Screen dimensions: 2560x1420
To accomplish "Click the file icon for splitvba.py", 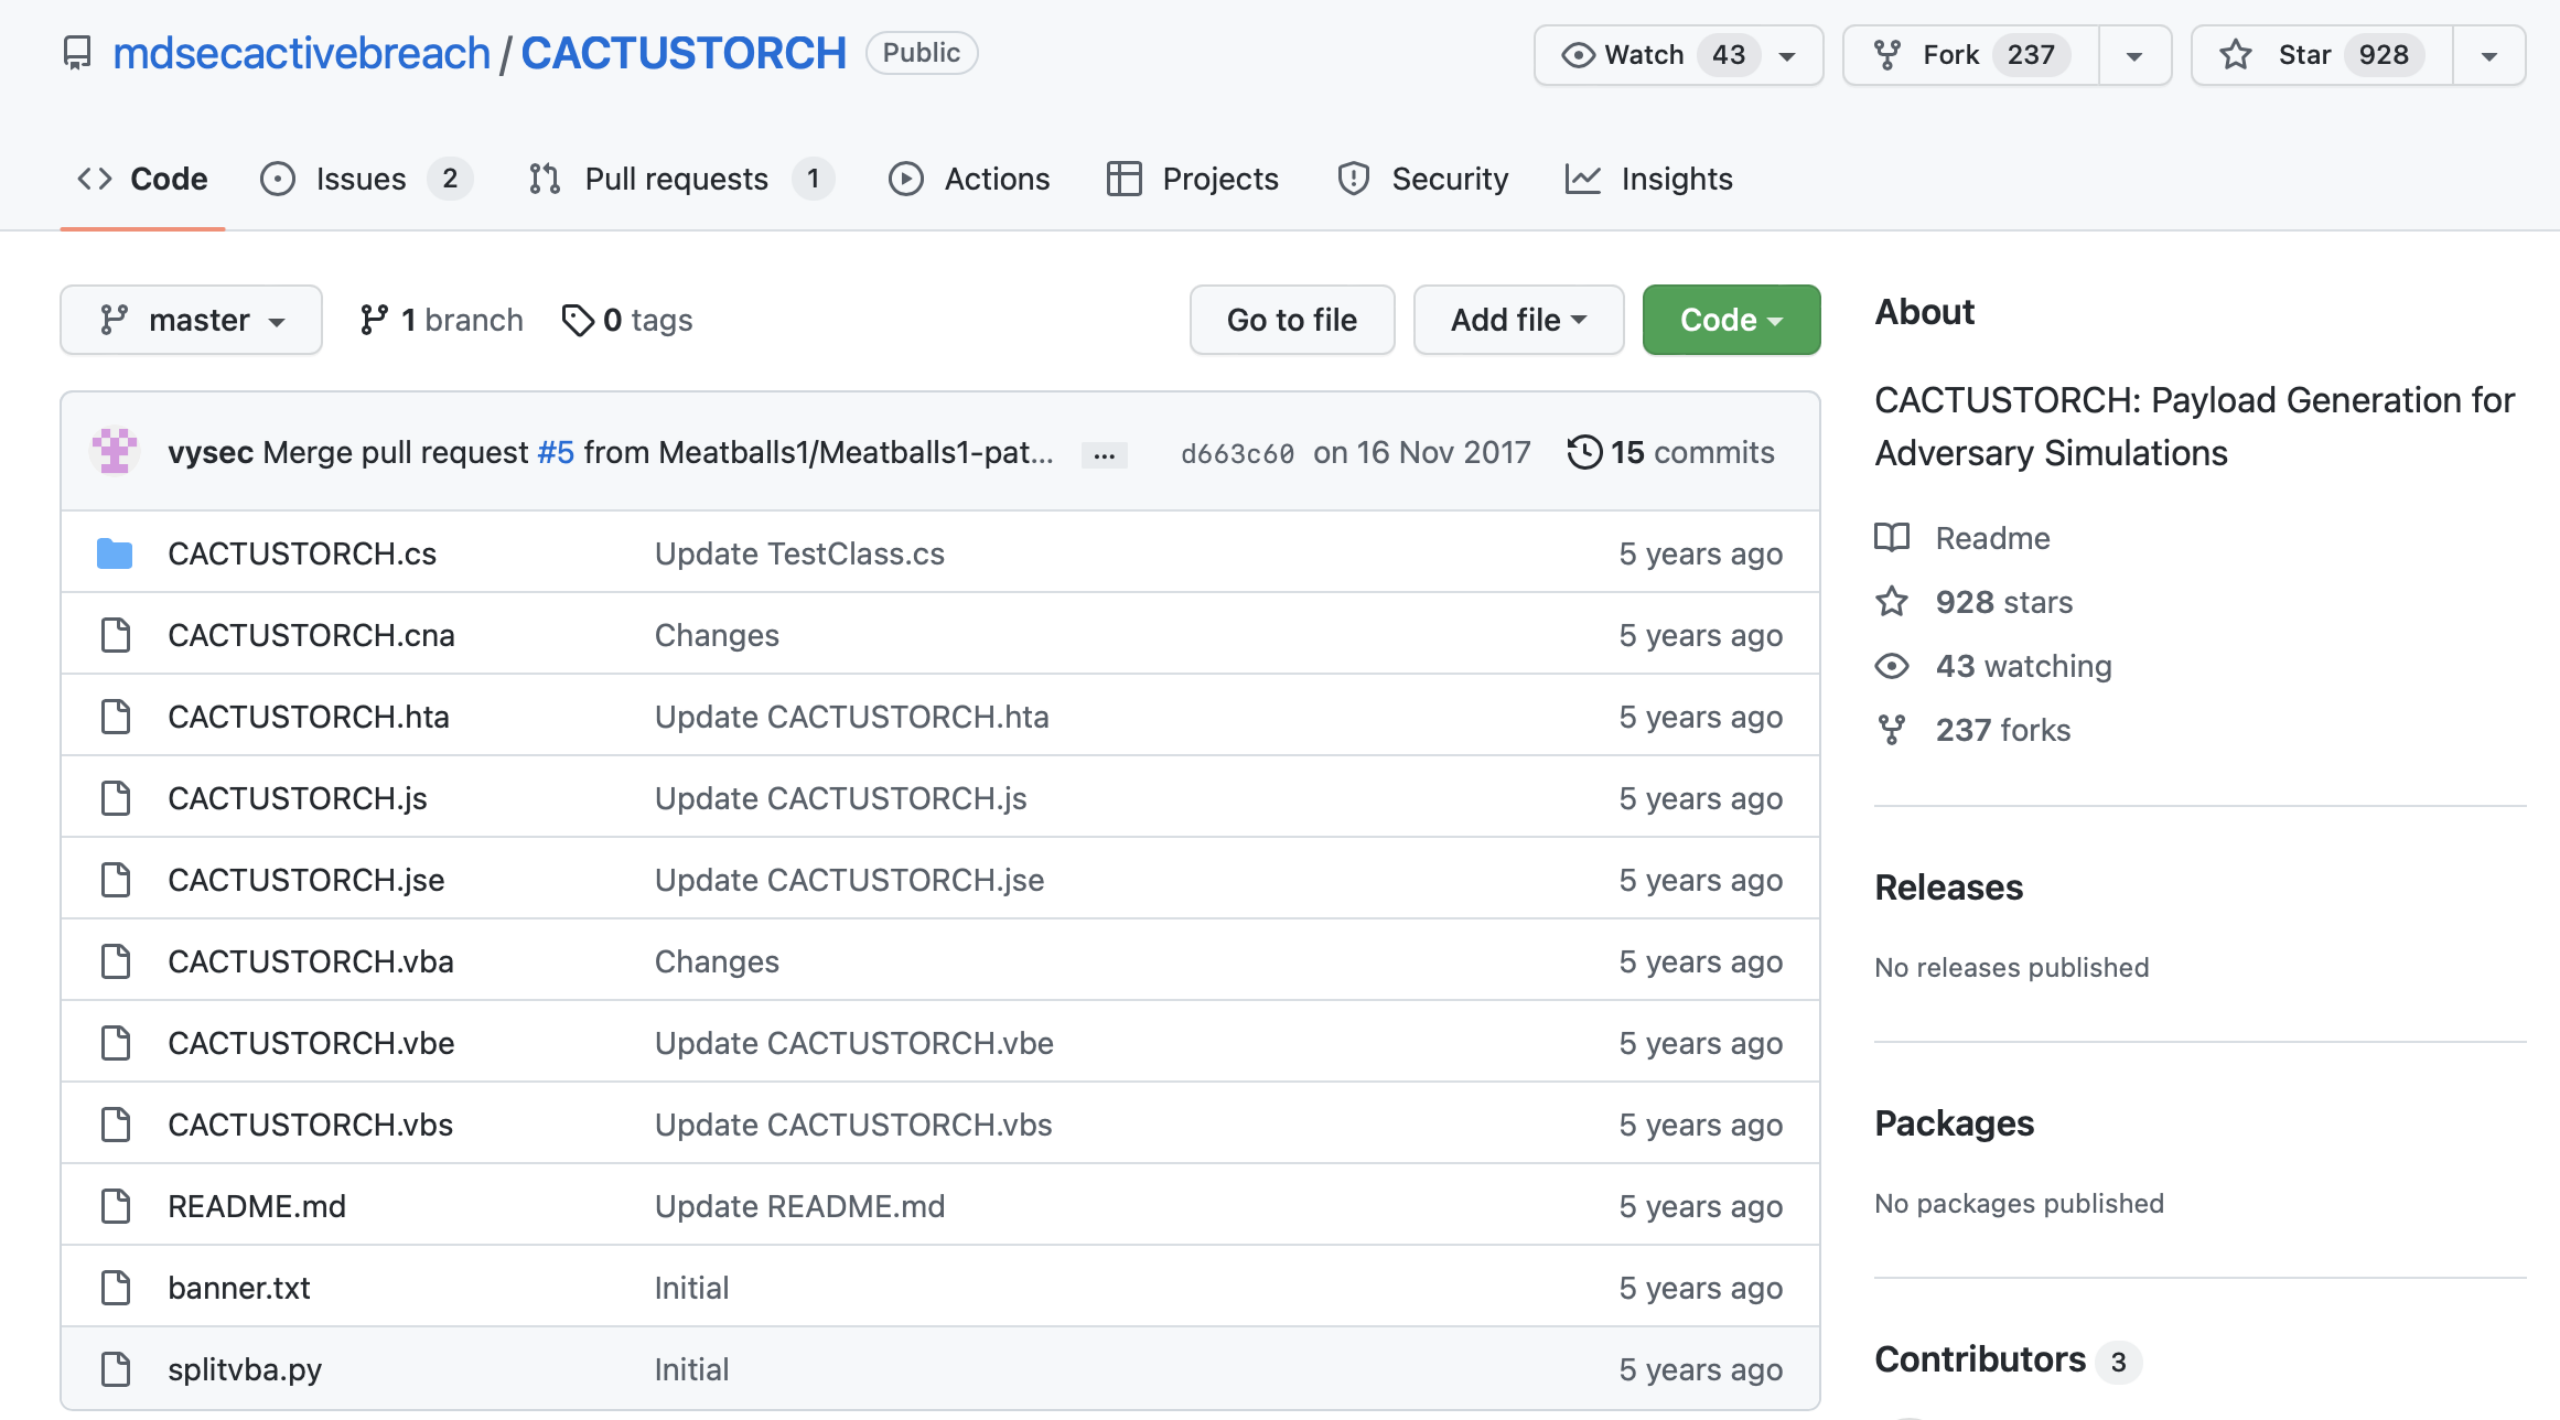I will coord(115,1370).
